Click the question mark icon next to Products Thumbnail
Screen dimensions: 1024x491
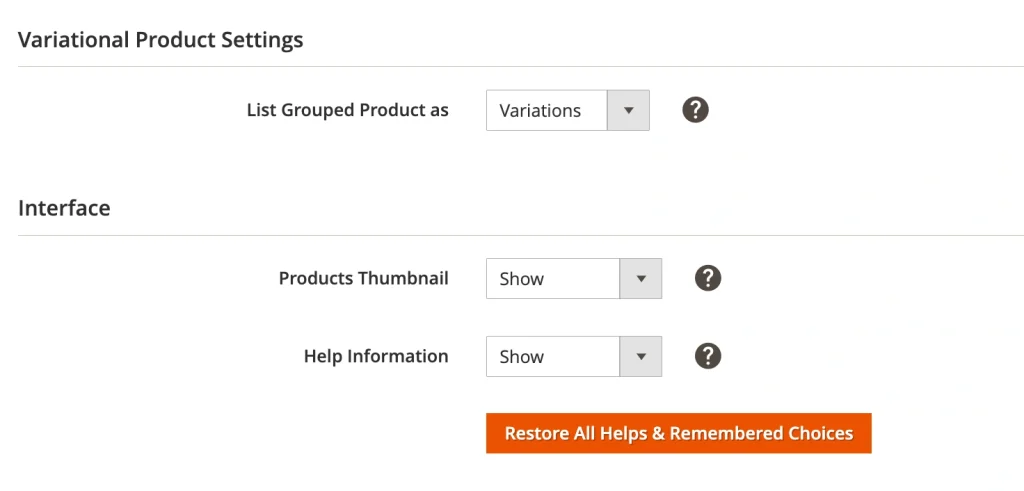pyautogui.click(x=708, y=278)
